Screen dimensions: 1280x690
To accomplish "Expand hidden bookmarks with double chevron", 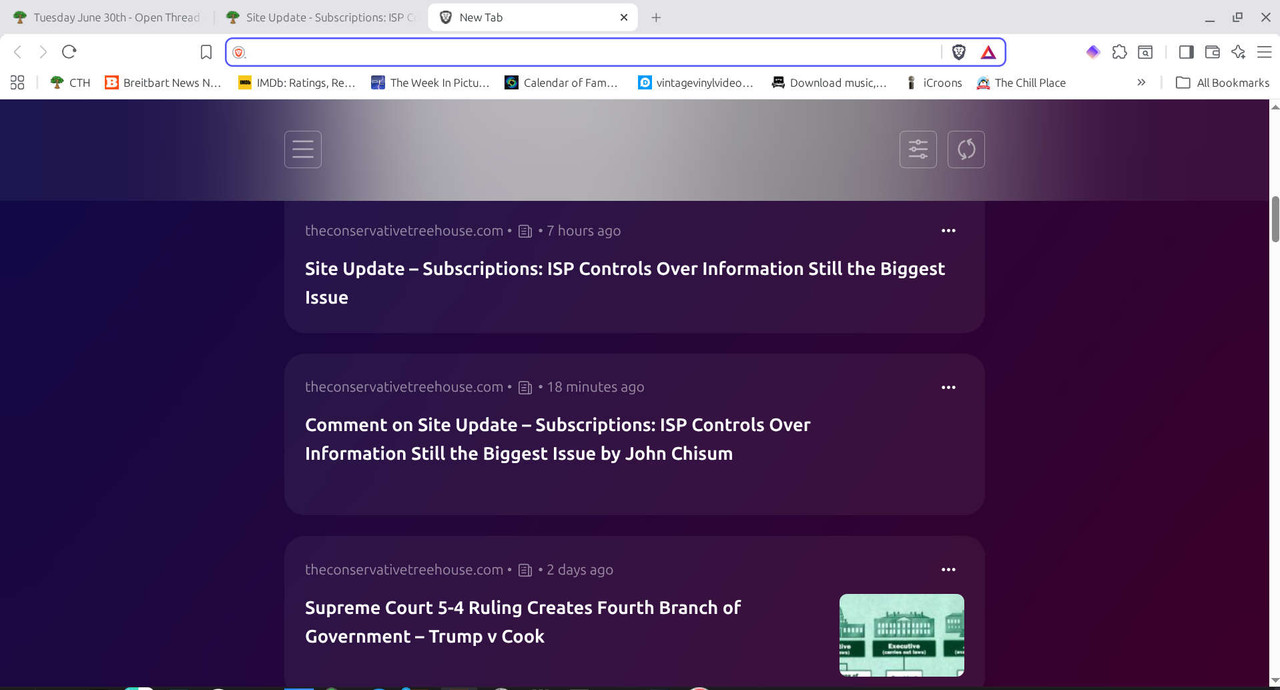I will click(1141, 82).
